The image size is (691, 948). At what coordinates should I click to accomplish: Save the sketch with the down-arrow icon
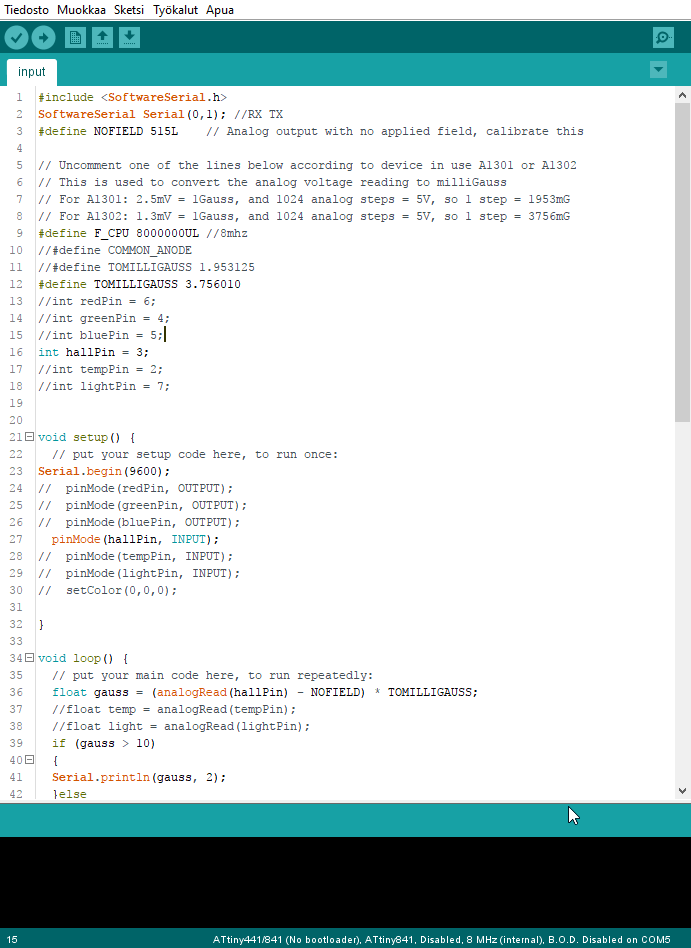coord(129,37)
